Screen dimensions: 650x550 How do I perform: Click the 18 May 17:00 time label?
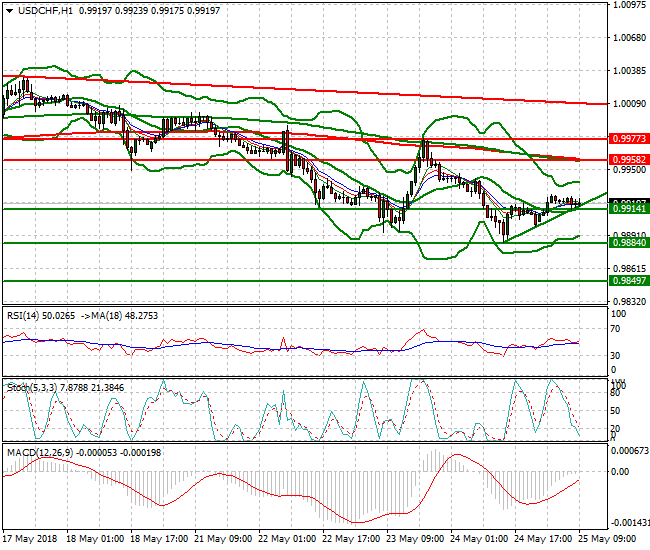click(x=159, y=539)
